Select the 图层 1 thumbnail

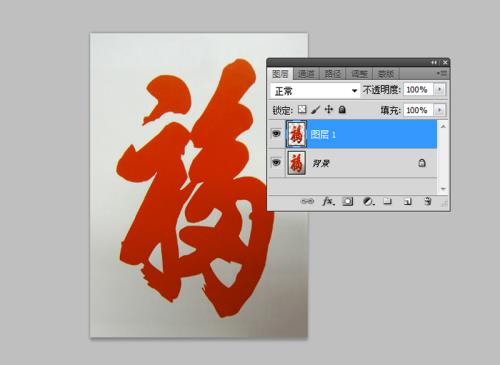coord(296,134)
